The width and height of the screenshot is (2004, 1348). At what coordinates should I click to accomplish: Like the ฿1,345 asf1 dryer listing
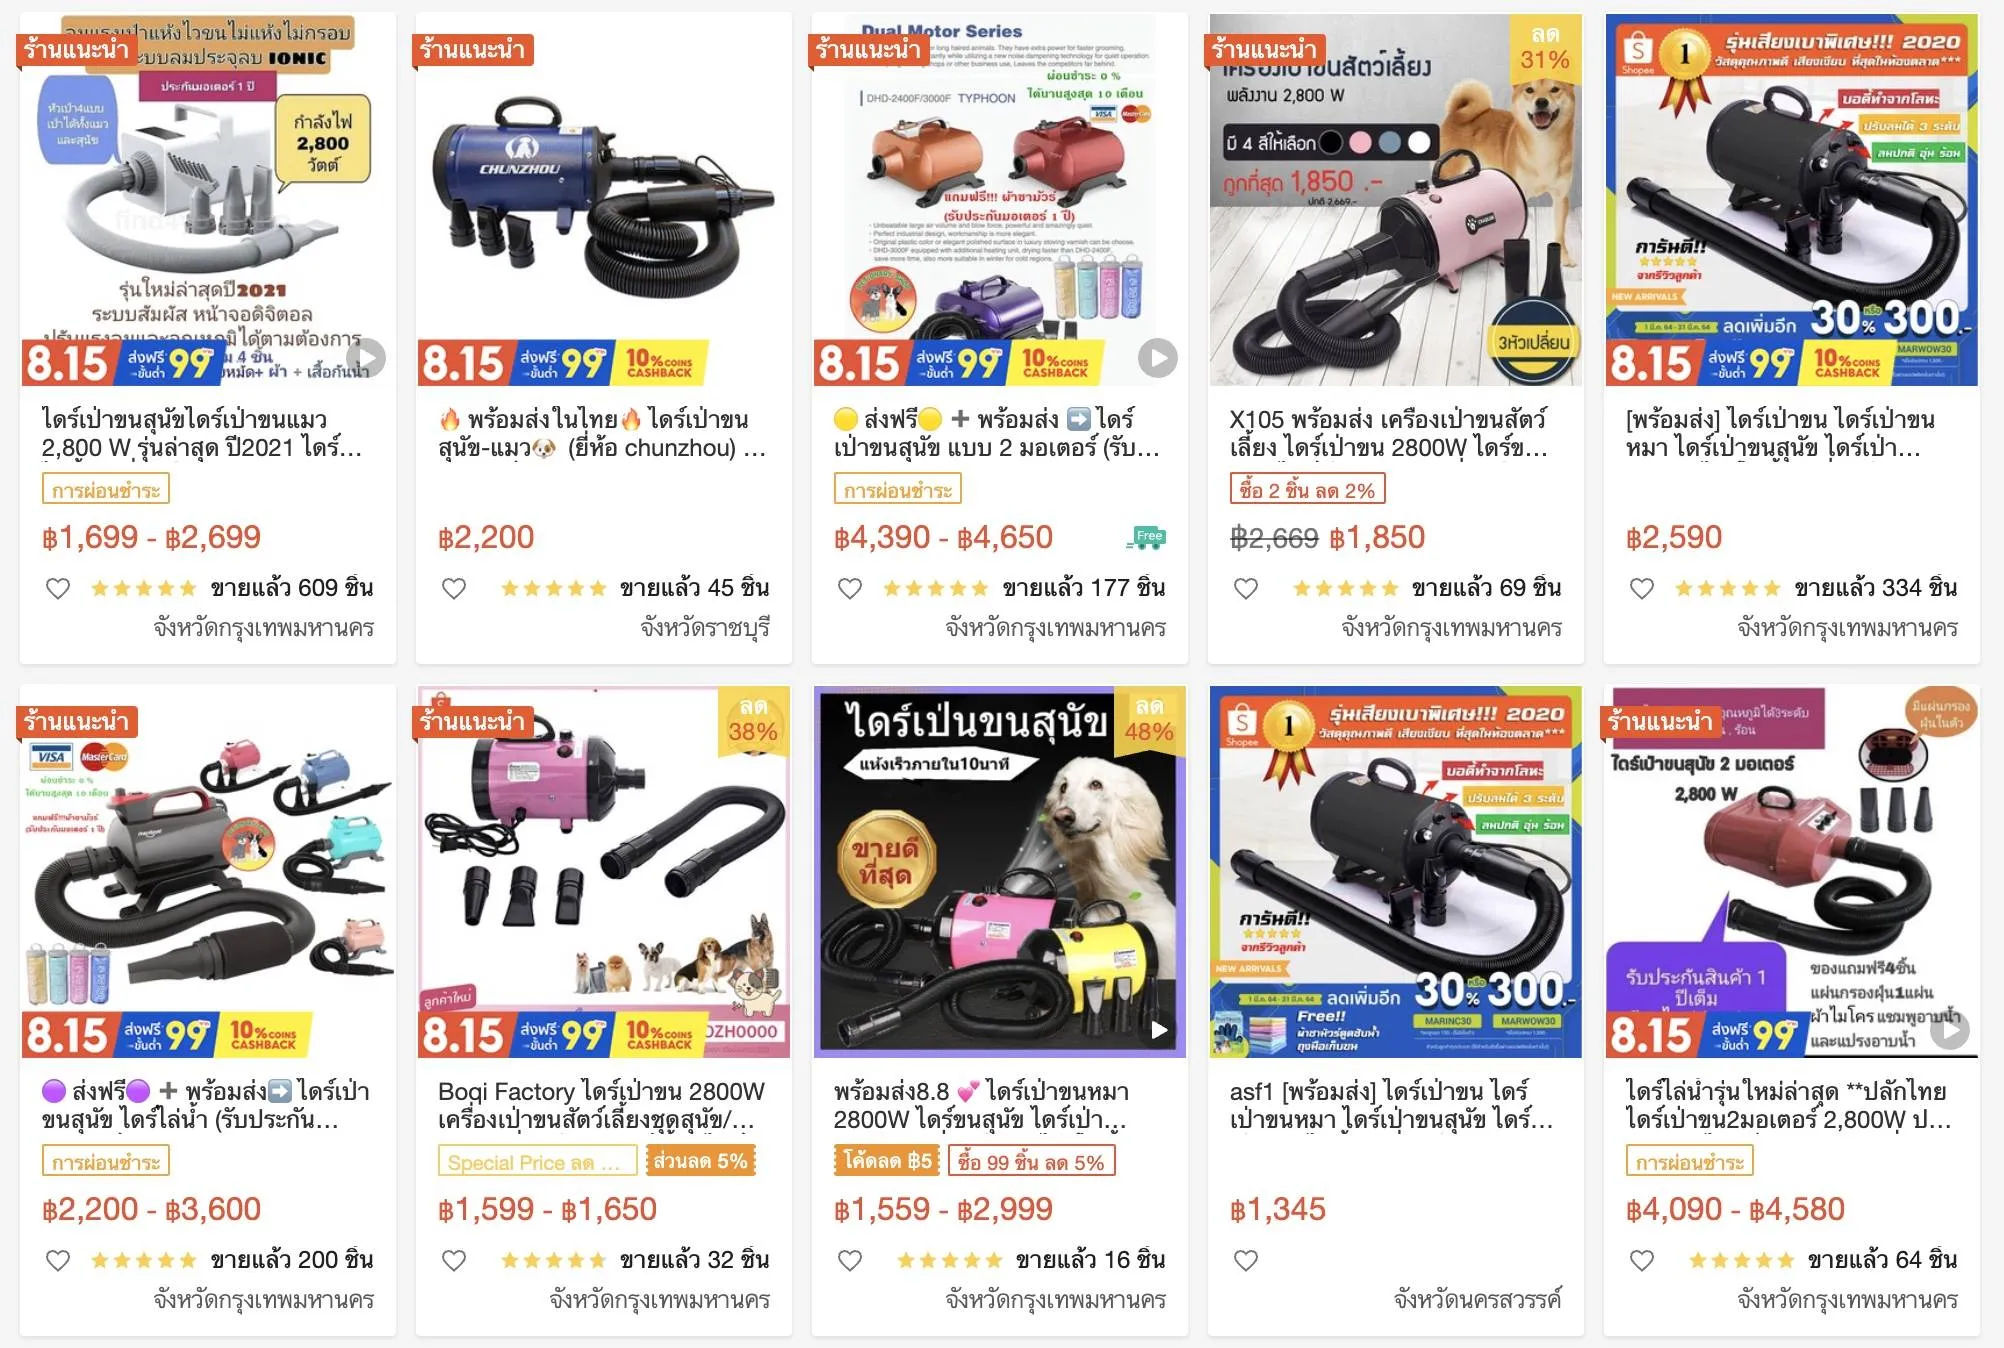pyautogui.click(x=1246, y=1260)
